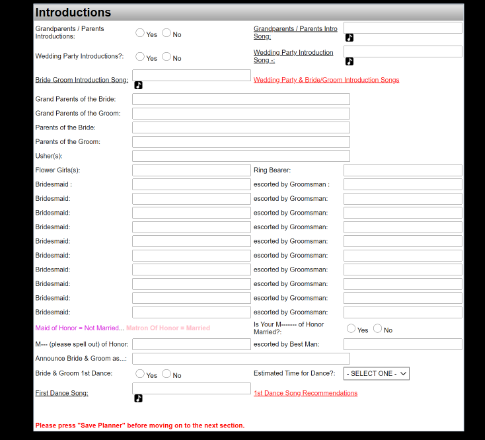
Task: Select Yes for Wedding Party Introductions
Action: 140,57
